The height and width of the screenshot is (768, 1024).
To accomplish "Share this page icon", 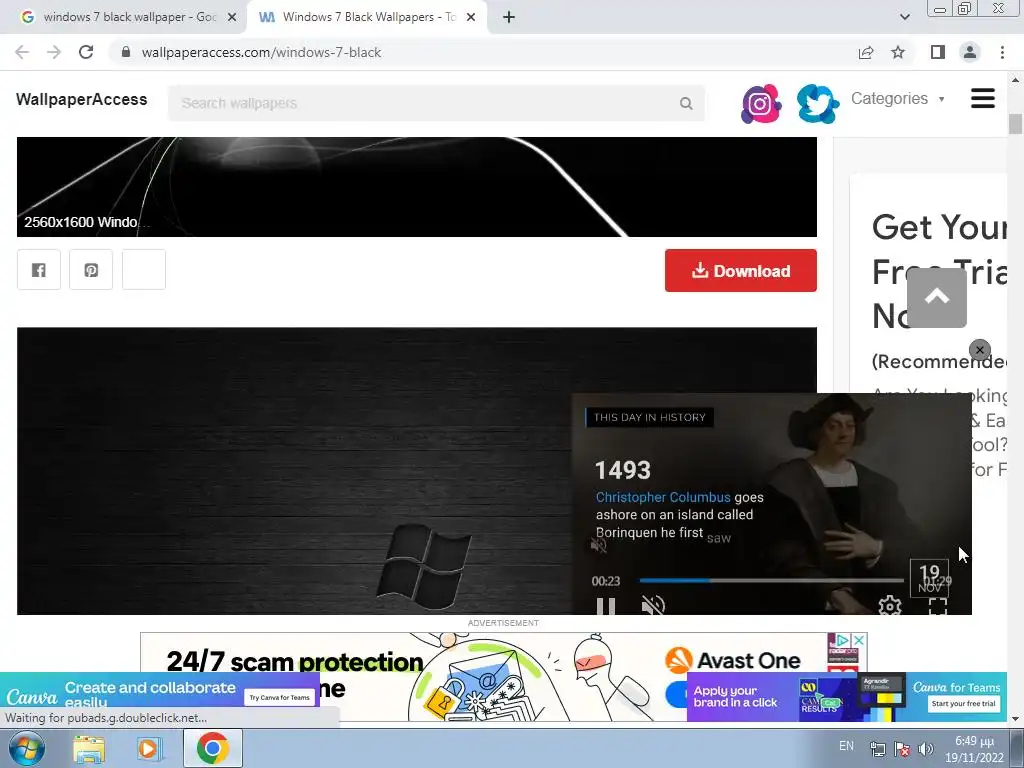I will [x=866, y=52].
